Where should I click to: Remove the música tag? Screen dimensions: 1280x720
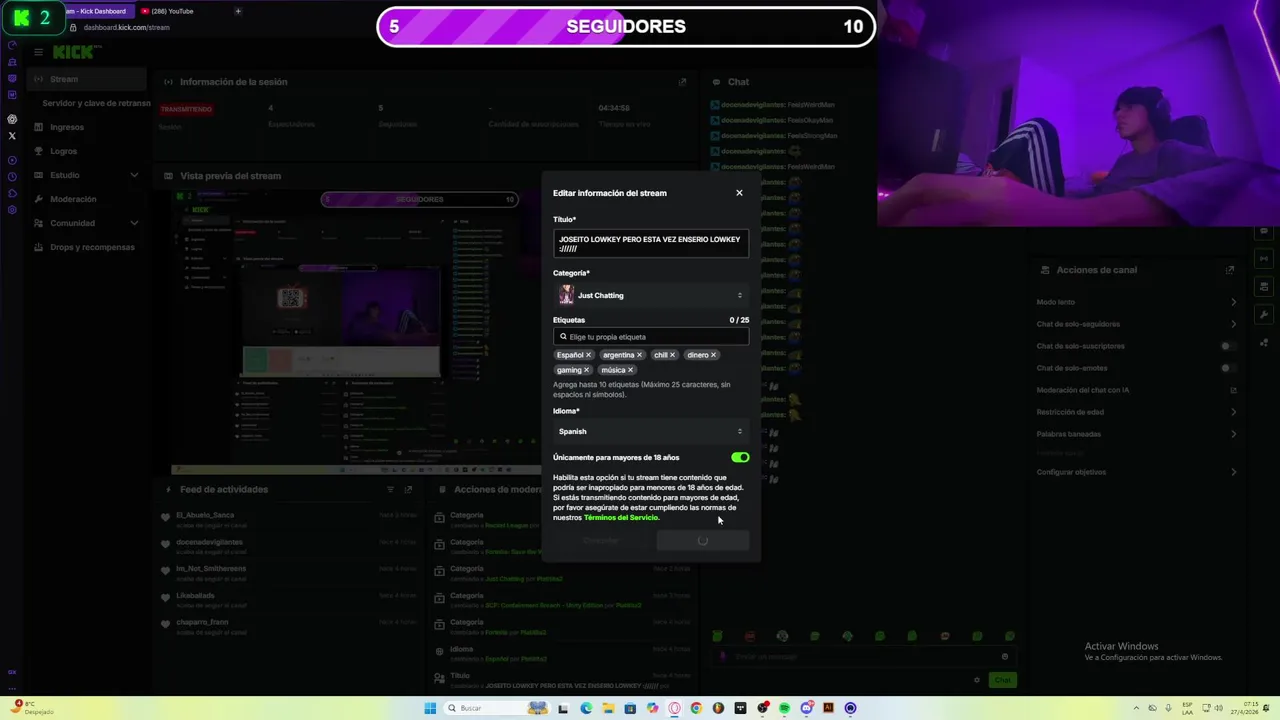[x=631, y=370]
